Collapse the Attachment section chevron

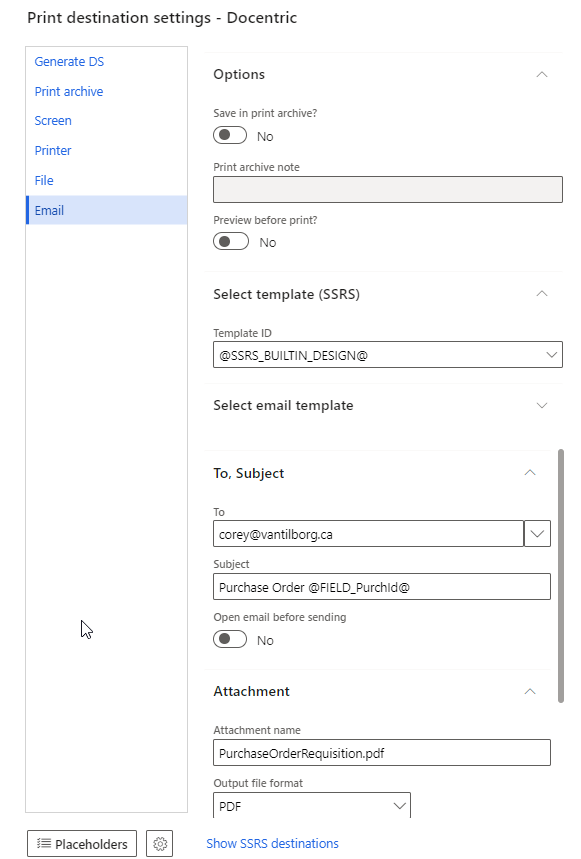pos(530,691)
